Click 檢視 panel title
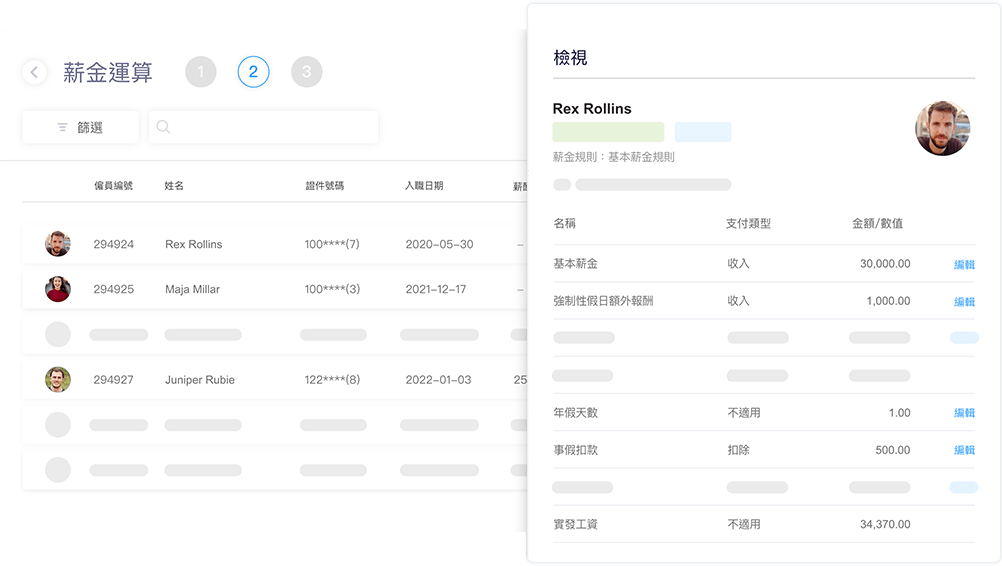The height and width of the screenshot is (566, 1002). click(x=570, y=58)
